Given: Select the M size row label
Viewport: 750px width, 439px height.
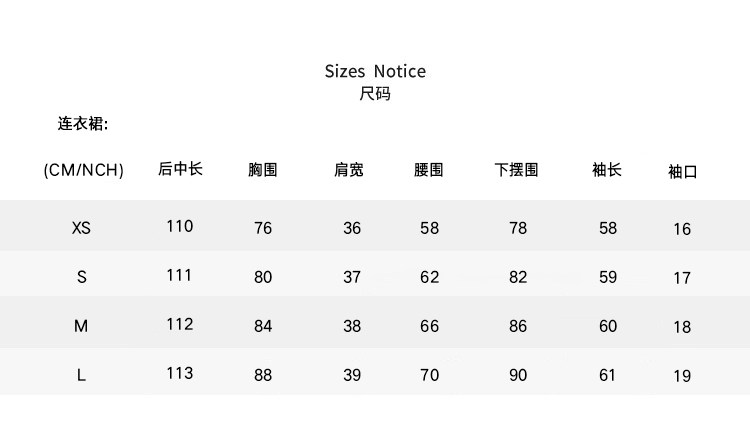Looking at the screenshot, I should click(x=82, y=326).
